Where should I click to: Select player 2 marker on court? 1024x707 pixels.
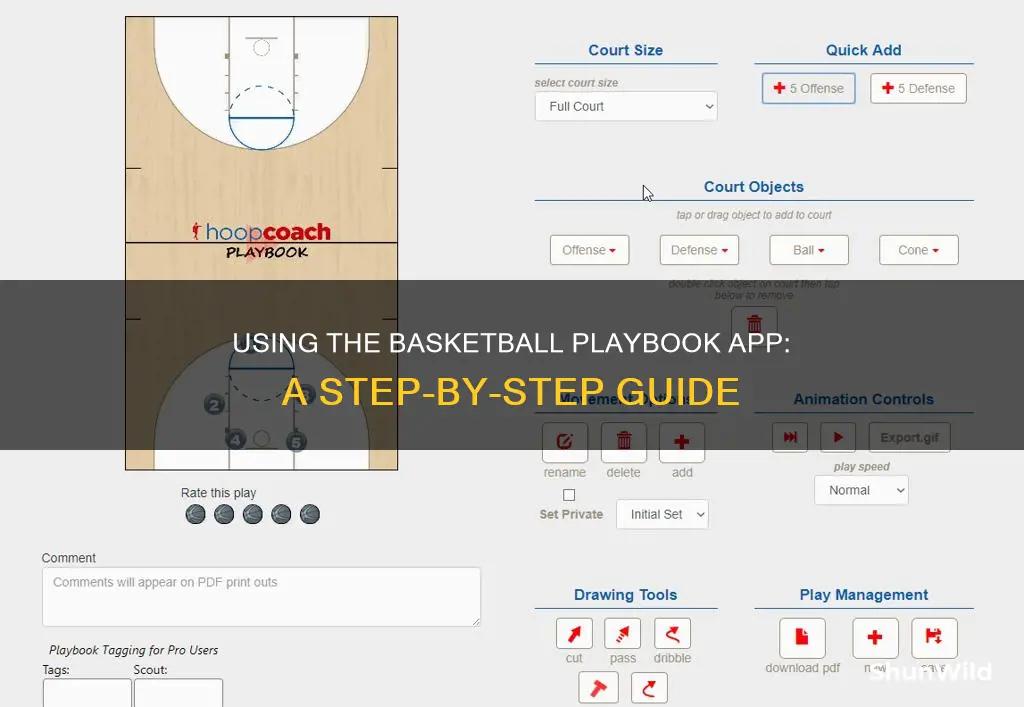click(214, 405)
